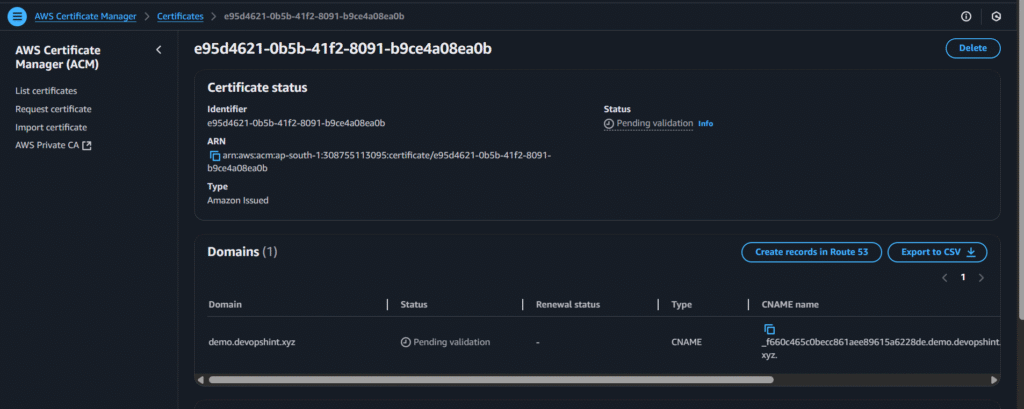Click the Amazon Issued type value
The image size is (1024, 409).
238,201
